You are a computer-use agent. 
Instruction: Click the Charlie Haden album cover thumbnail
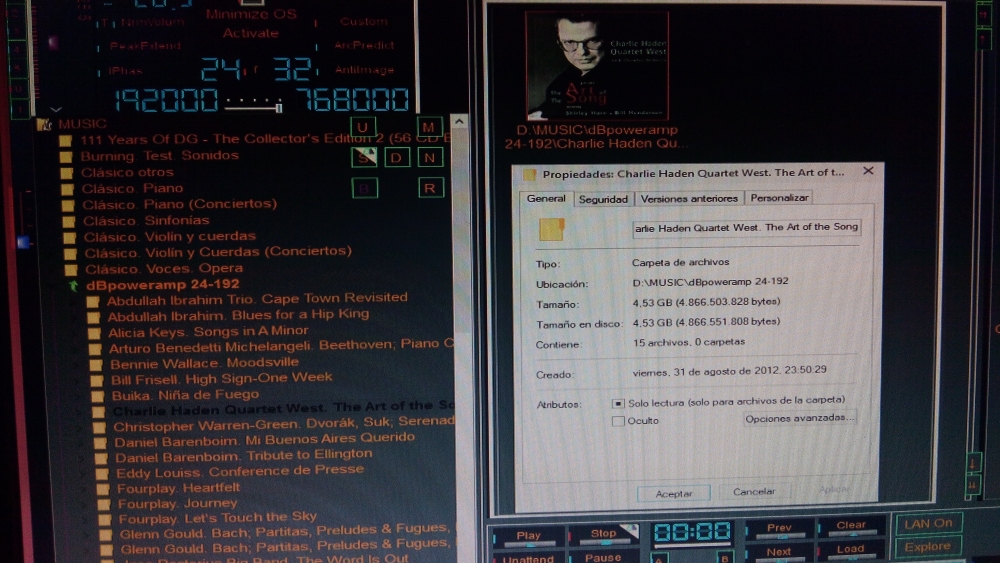point(597,64)
